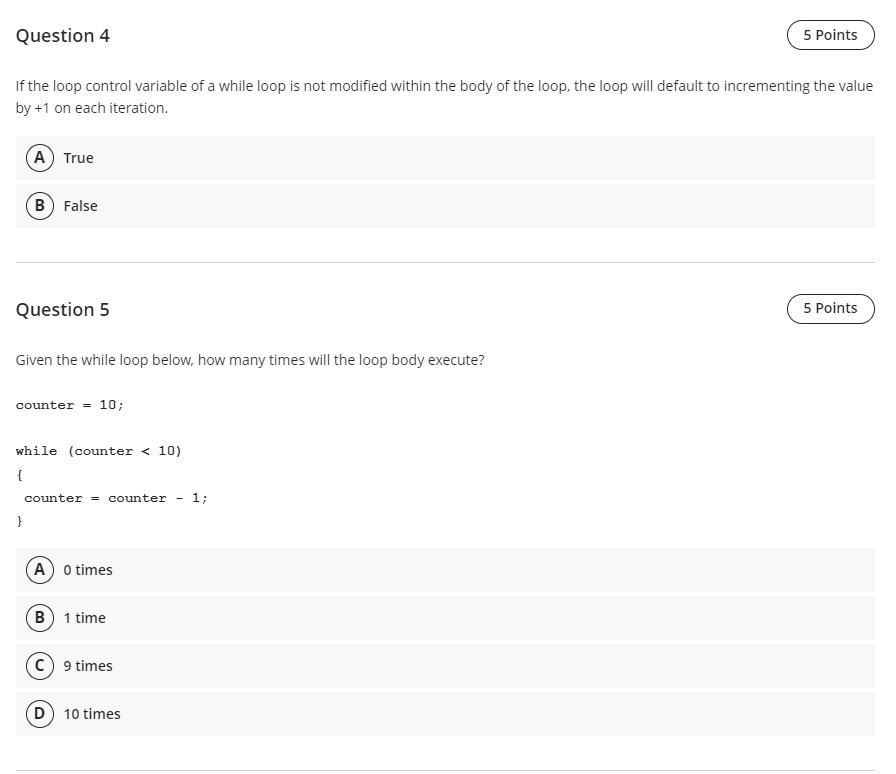
Task: Click the 5 Points badge for Question 5
Action: (x=830, y=309)
